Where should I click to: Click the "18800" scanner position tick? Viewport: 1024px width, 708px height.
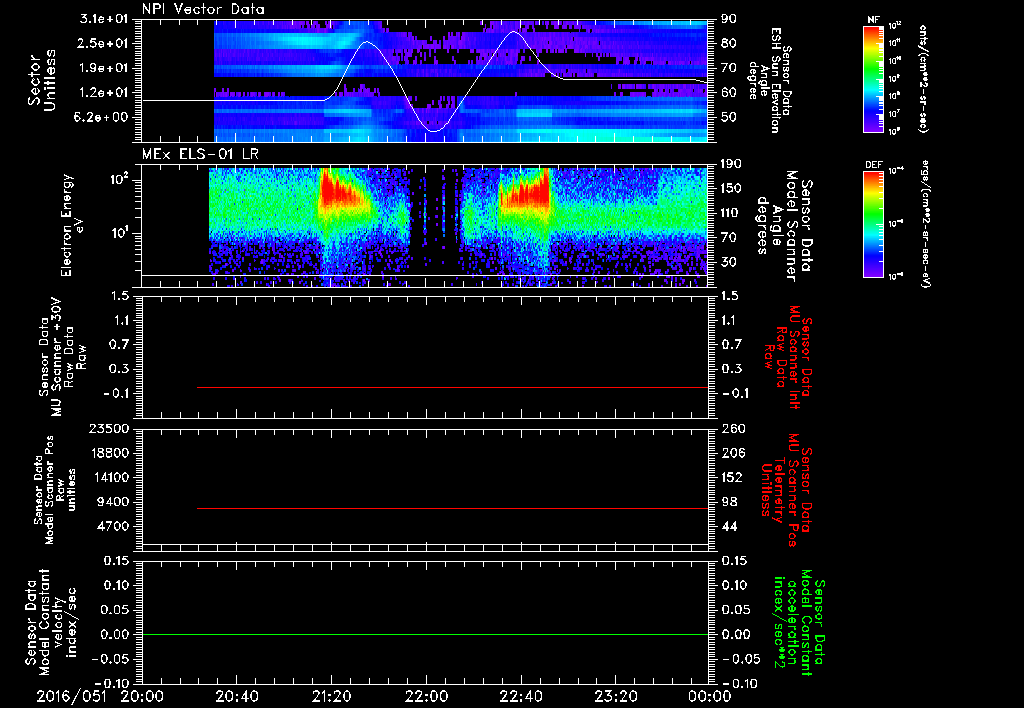109,453
